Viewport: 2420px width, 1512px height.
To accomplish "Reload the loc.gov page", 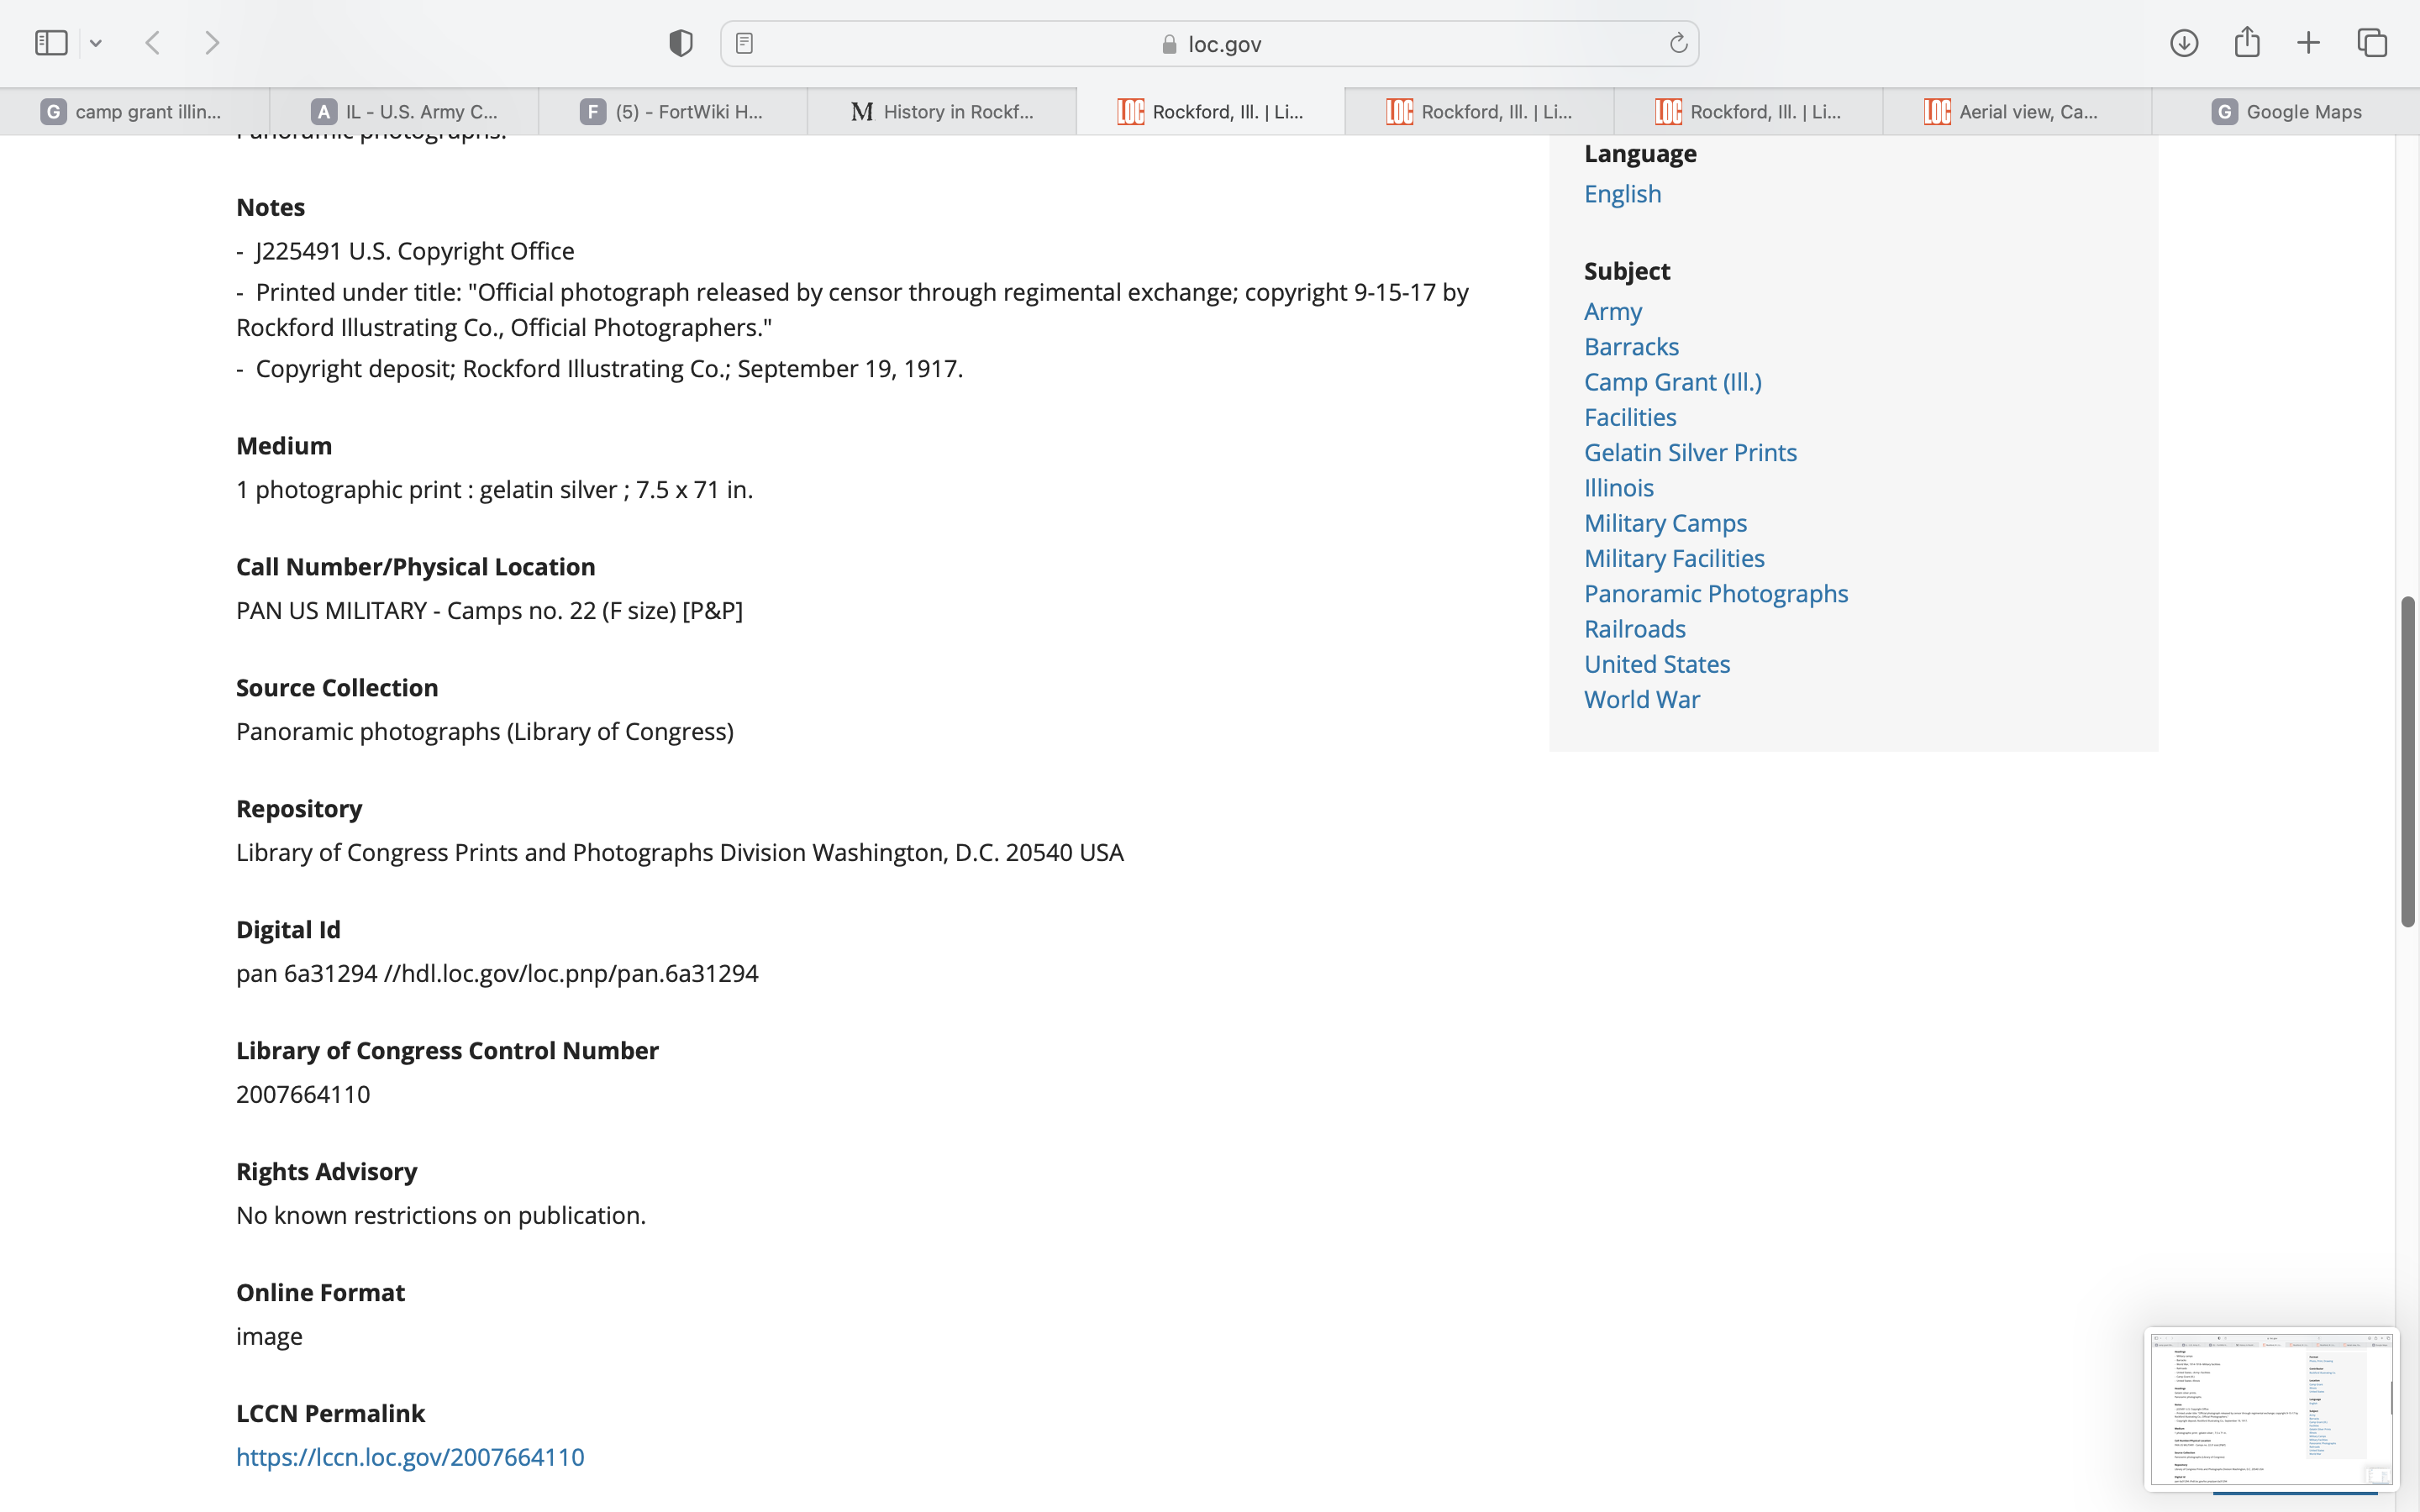I will (x=1678, y=43).
